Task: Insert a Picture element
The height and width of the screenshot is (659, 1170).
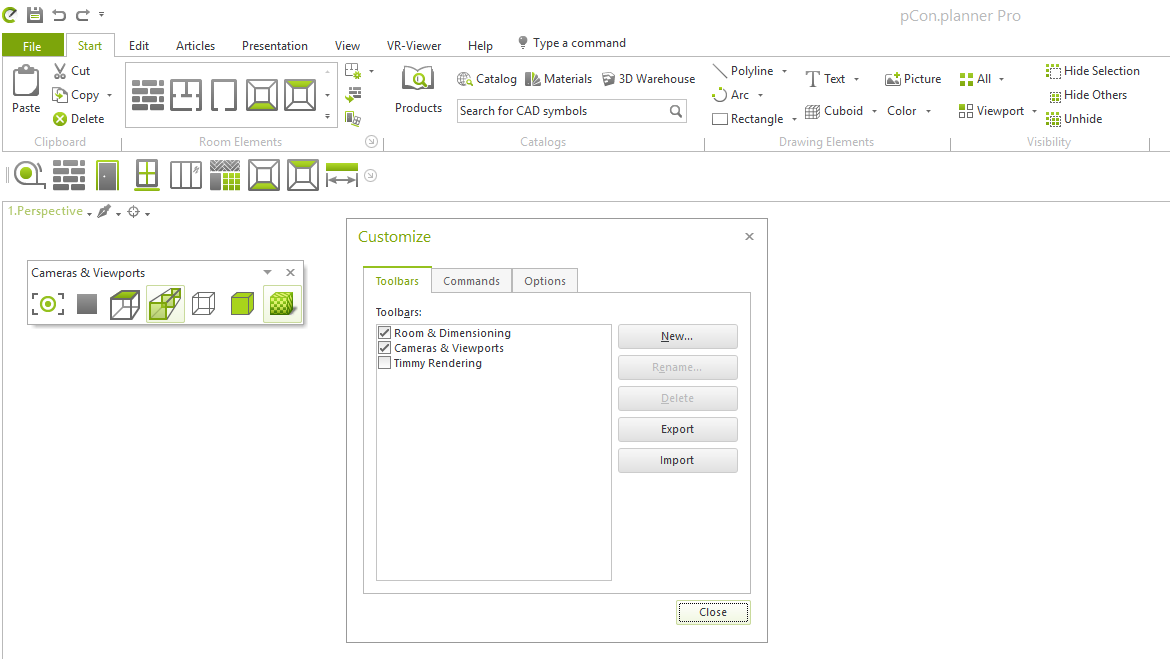Action: (913, 79)
